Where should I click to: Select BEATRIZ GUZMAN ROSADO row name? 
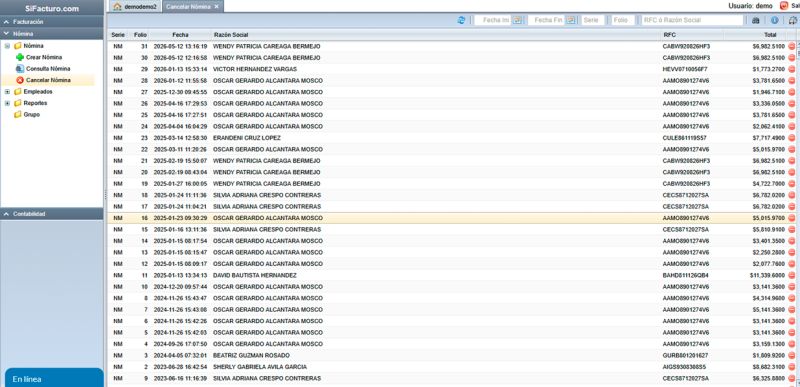(x=251, y=355)
